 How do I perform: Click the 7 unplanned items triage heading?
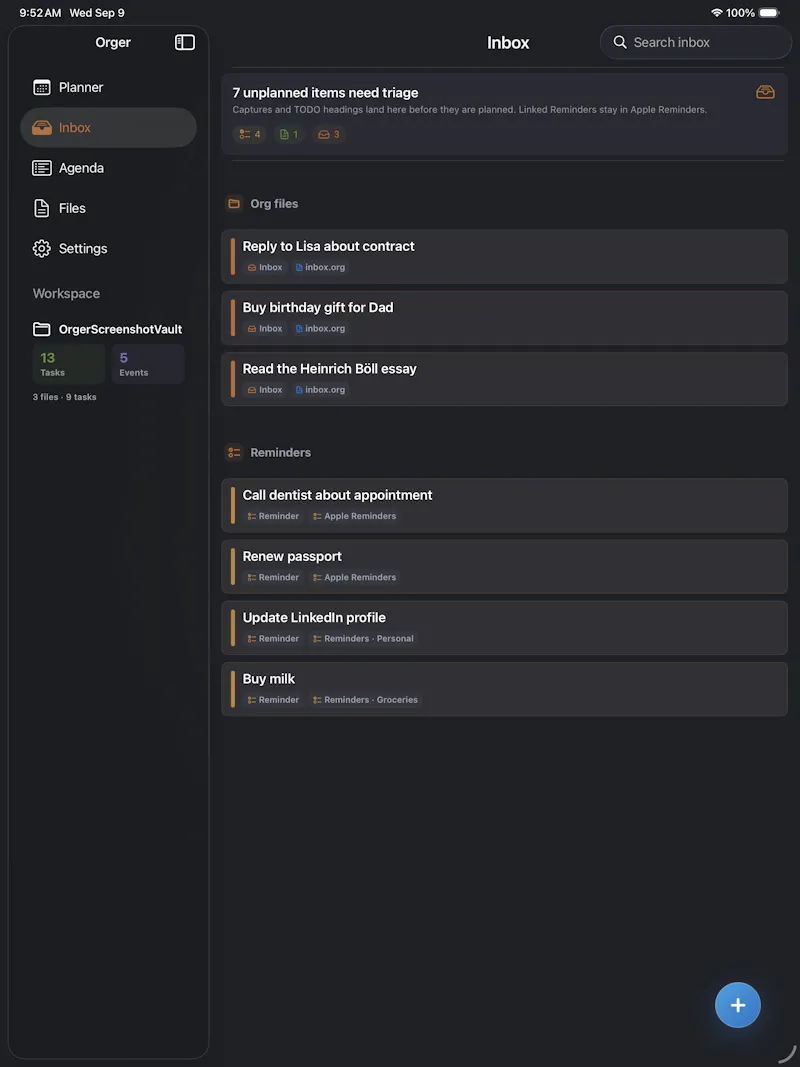(325, 93)
